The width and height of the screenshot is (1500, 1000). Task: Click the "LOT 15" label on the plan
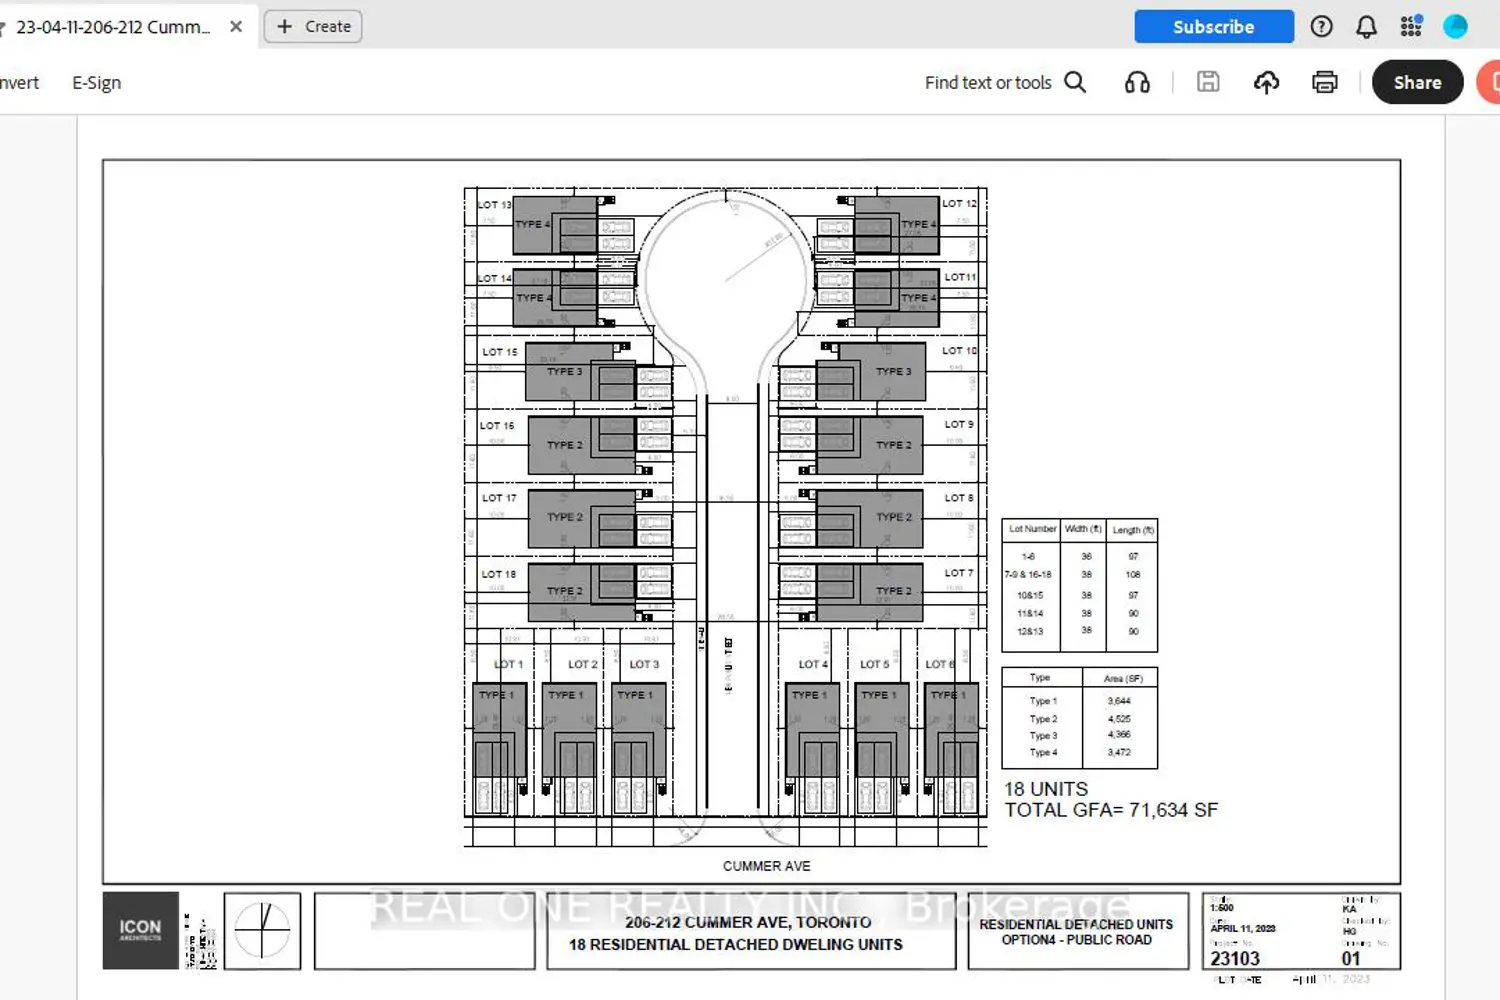click(x=500, y=352)
